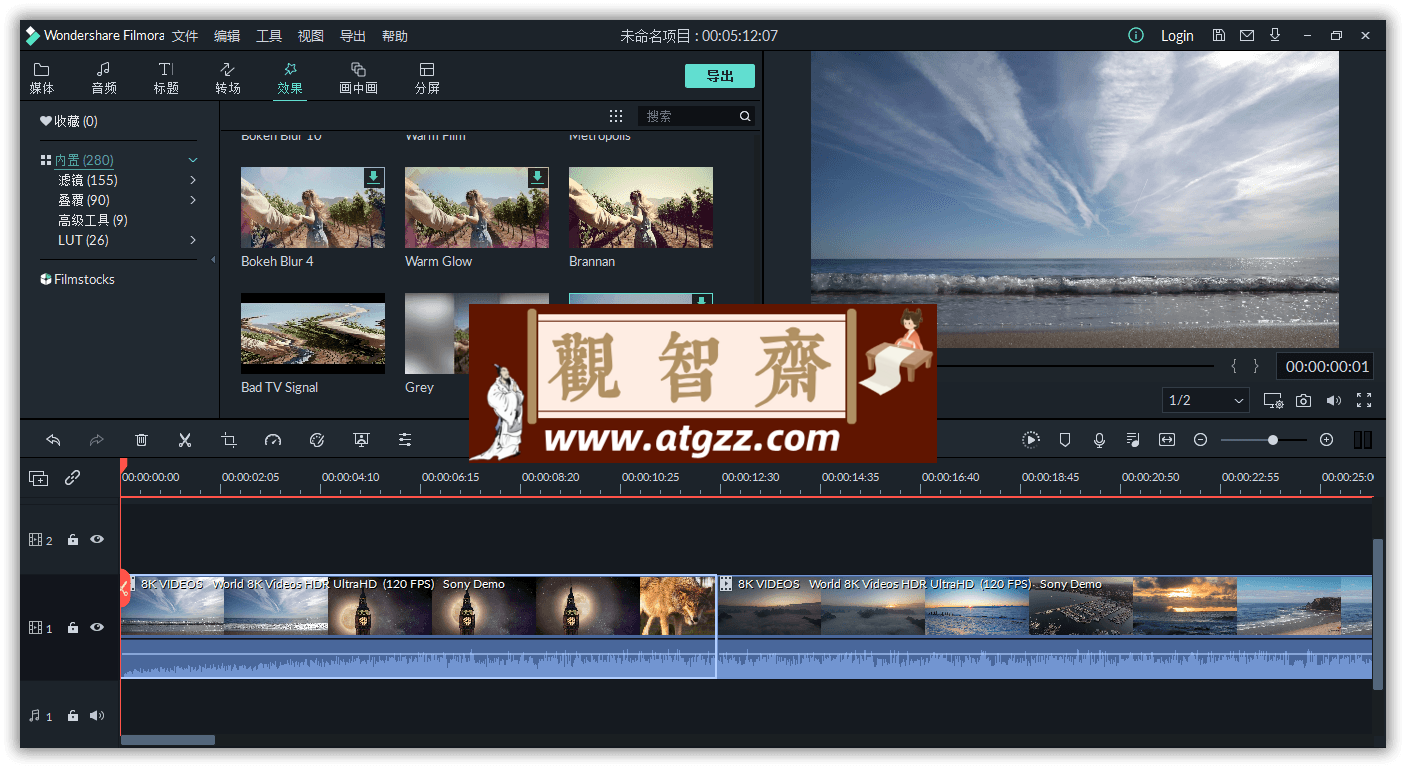
Task: Click the Add track icon
Action: click(x=38, y=478)
